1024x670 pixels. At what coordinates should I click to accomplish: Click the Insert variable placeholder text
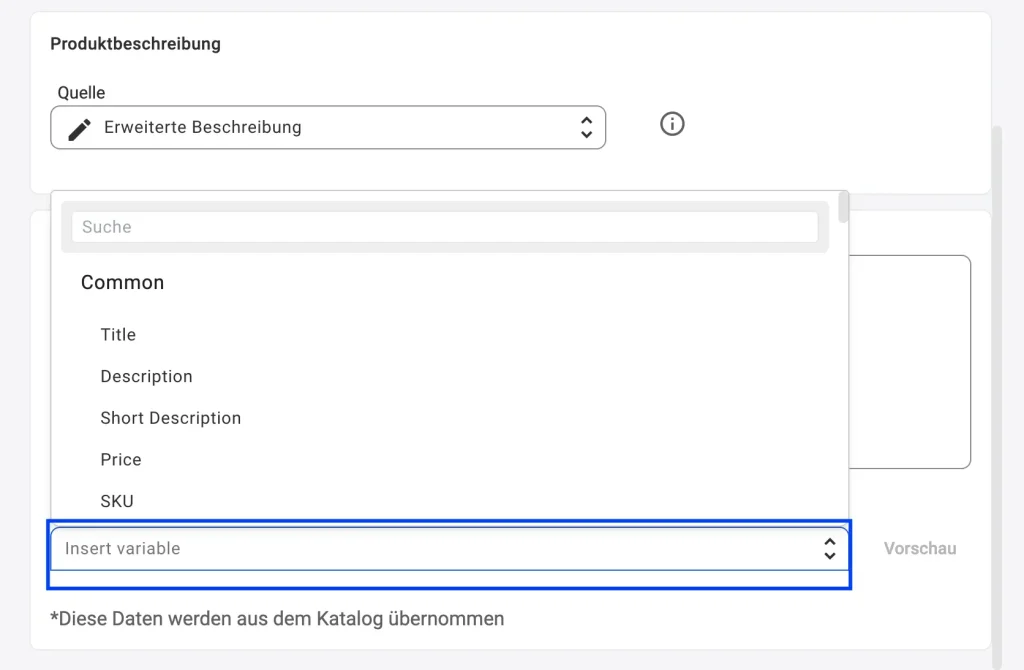click(122, 548)
